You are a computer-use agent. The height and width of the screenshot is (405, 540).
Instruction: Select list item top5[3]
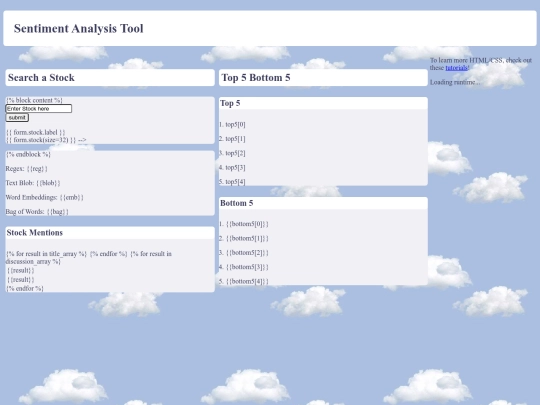(x=232, y=167)
